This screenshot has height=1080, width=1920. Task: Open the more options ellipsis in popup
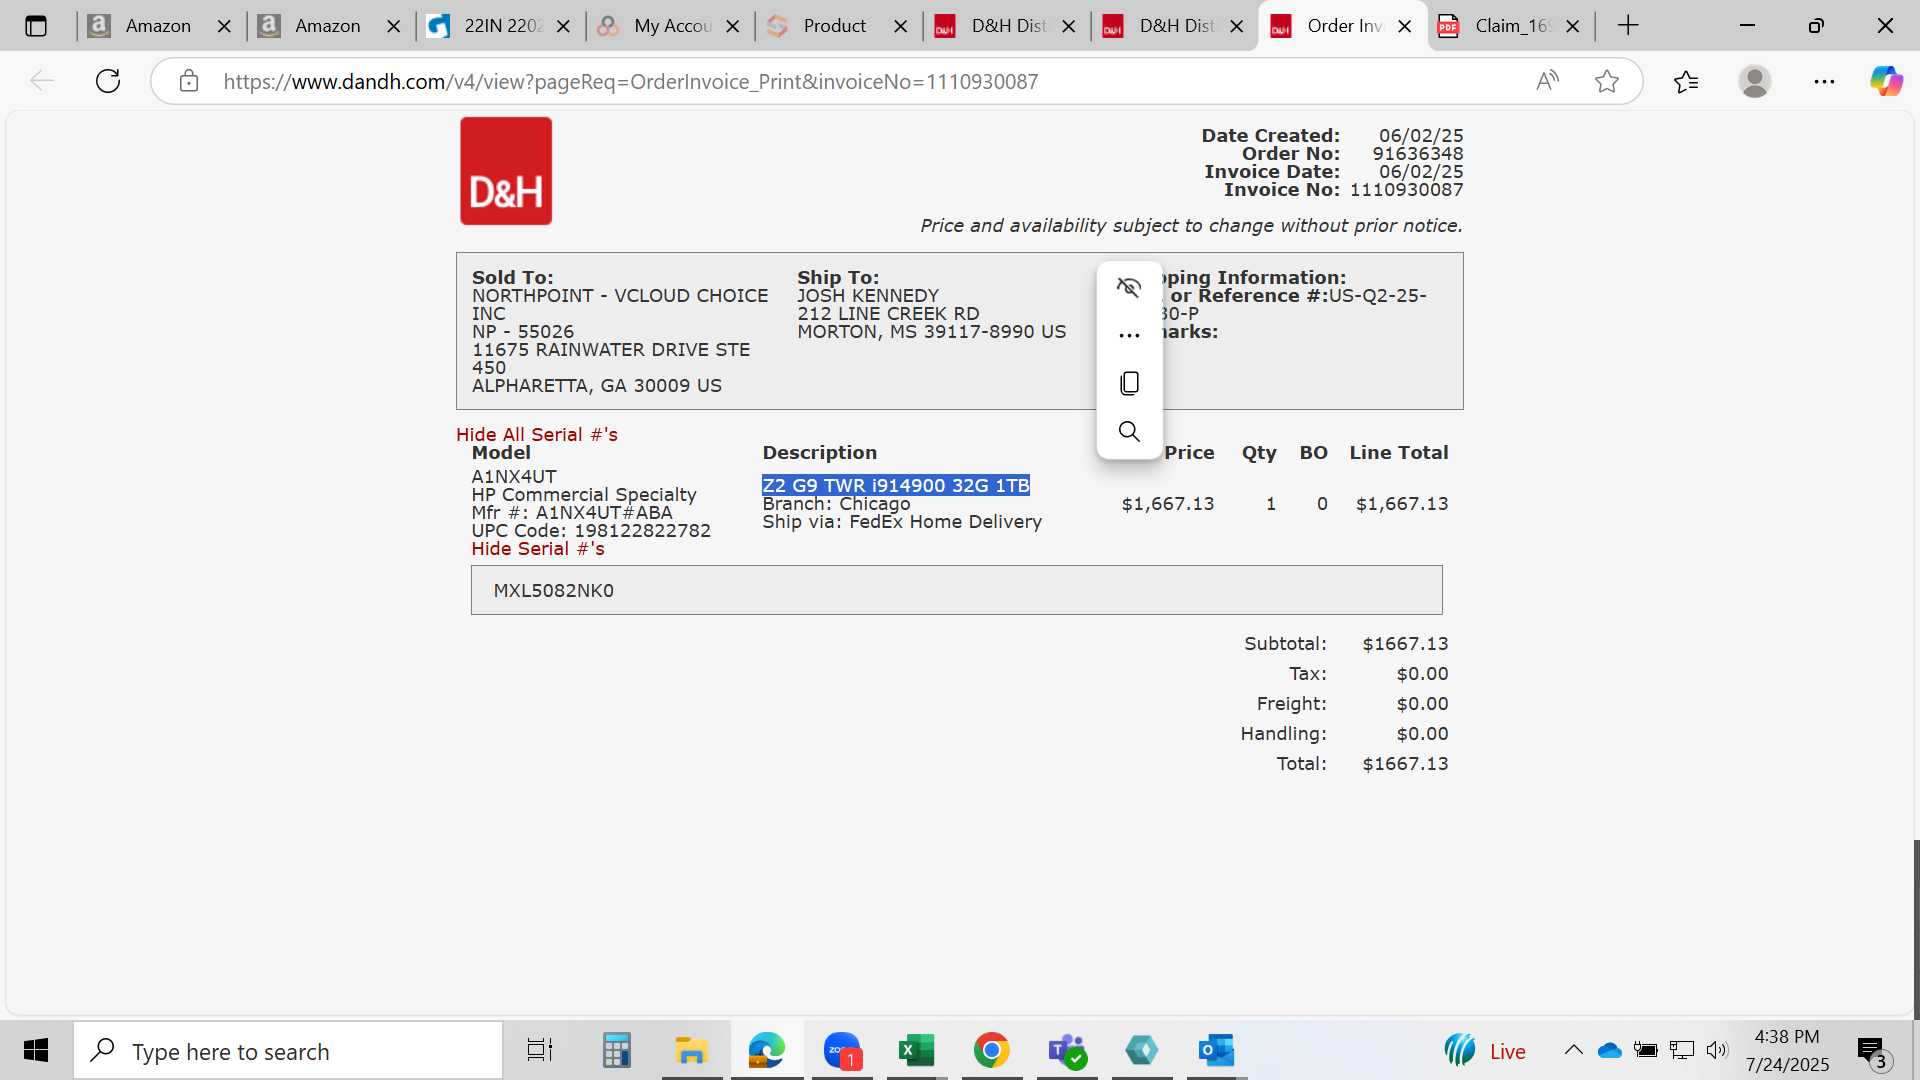tap(1129, 336)
